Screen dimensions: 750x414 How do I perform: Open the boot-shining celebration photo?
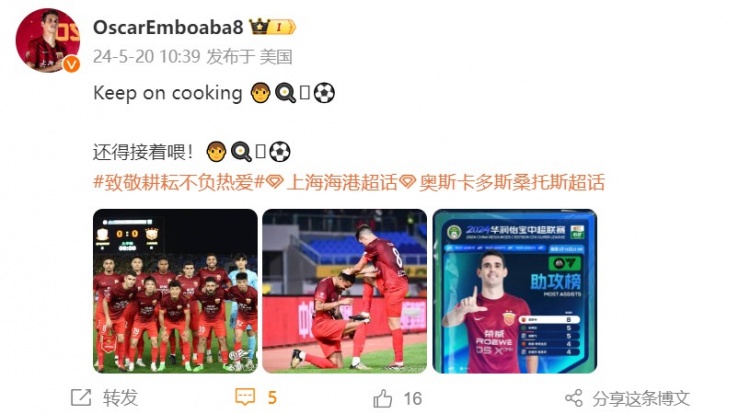(344, 291)
